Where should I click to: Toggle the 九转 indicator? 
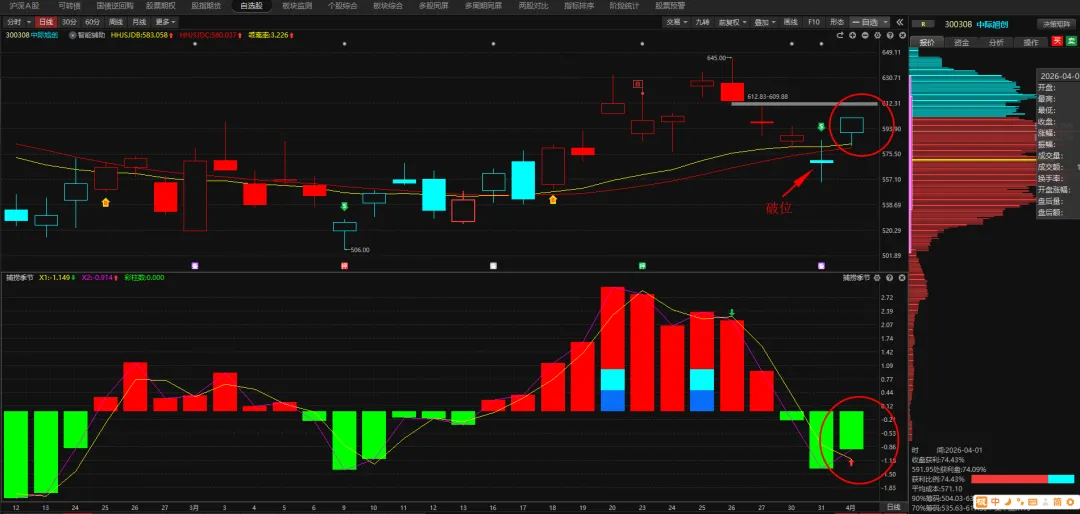(x=703, y=22)
